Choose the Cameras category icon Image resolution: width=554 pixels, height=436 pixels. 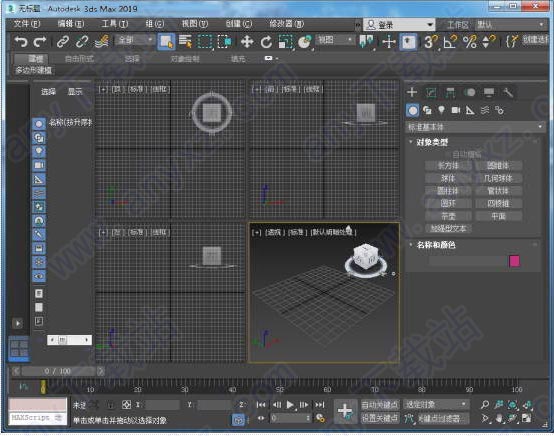point(456,110)
